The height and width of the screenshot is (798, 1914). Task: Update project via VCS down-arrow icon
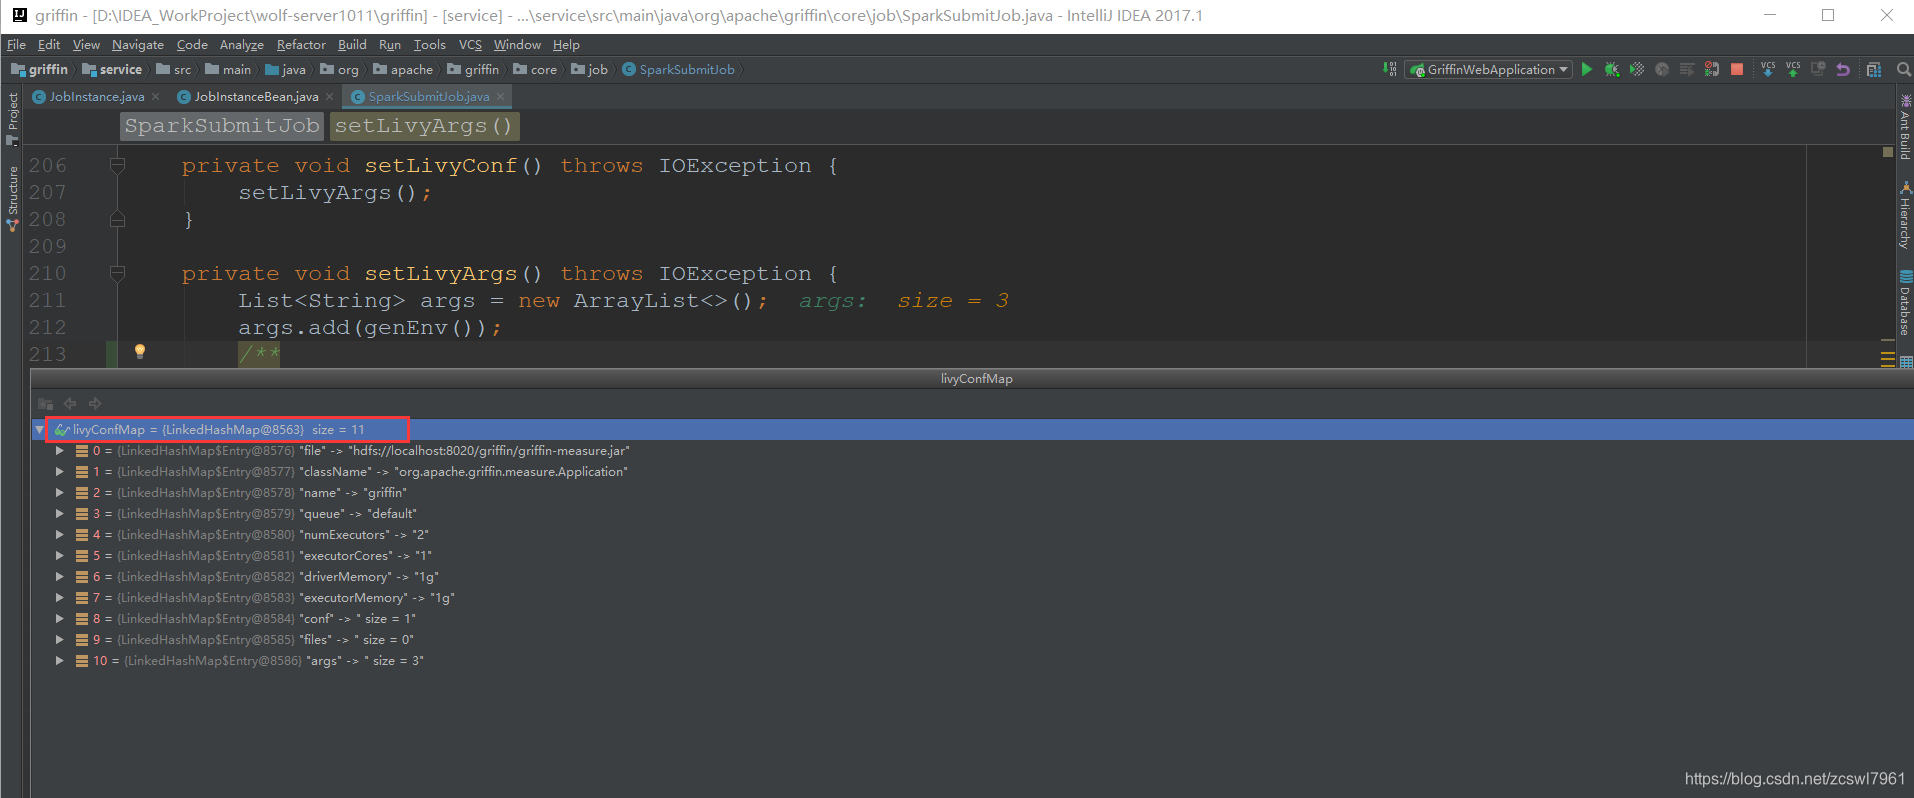tap(1768, 69)
